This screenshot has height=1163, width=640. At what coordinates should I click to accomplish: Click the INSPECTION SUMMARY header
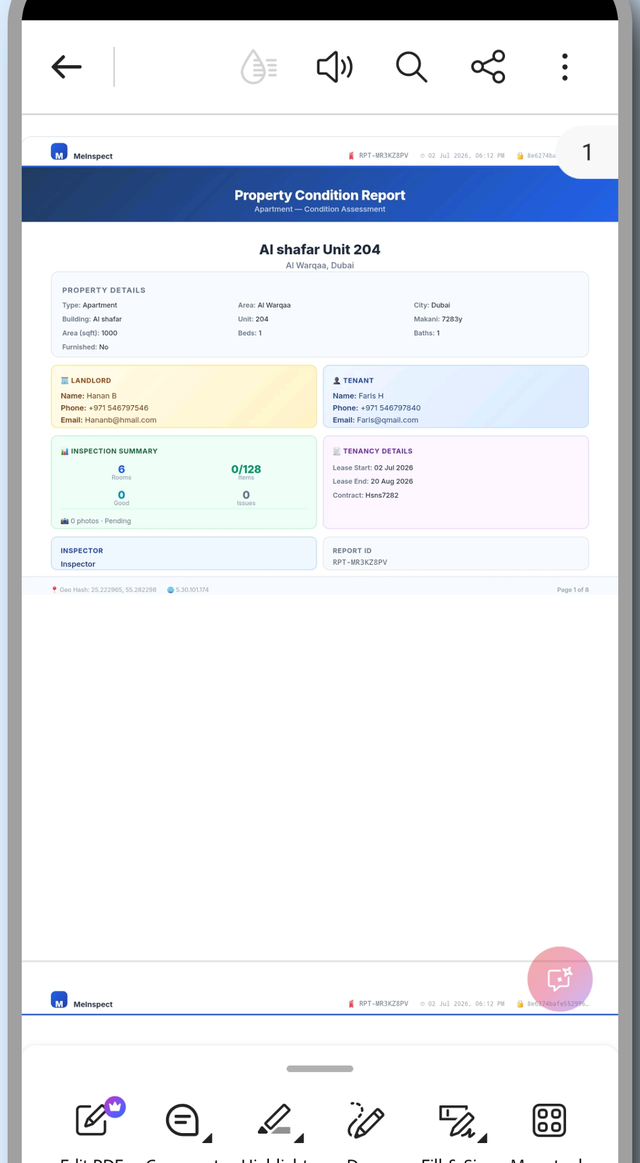pyautogui.click(x=109, y=451)
